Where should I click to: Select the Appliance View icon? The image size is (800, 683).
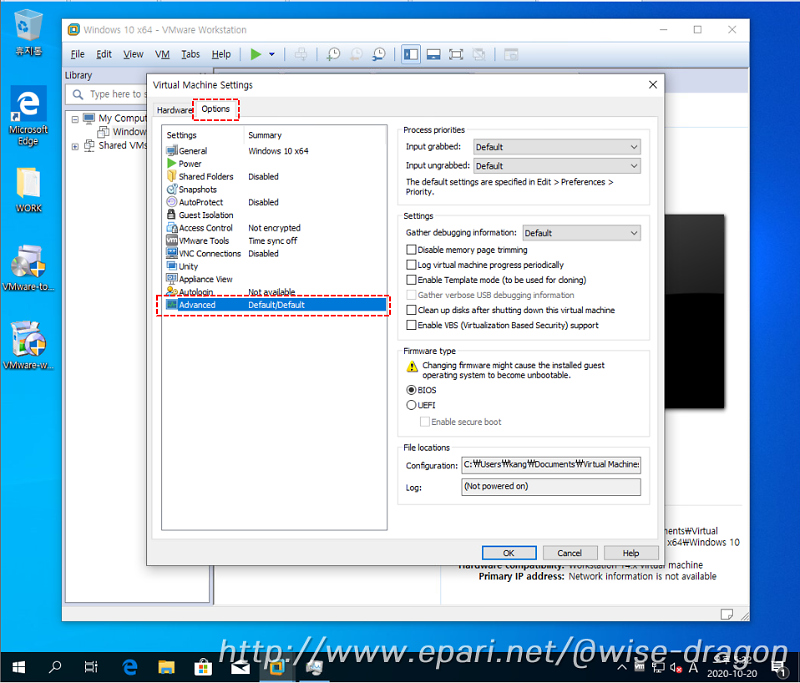[x=172, y=279]
